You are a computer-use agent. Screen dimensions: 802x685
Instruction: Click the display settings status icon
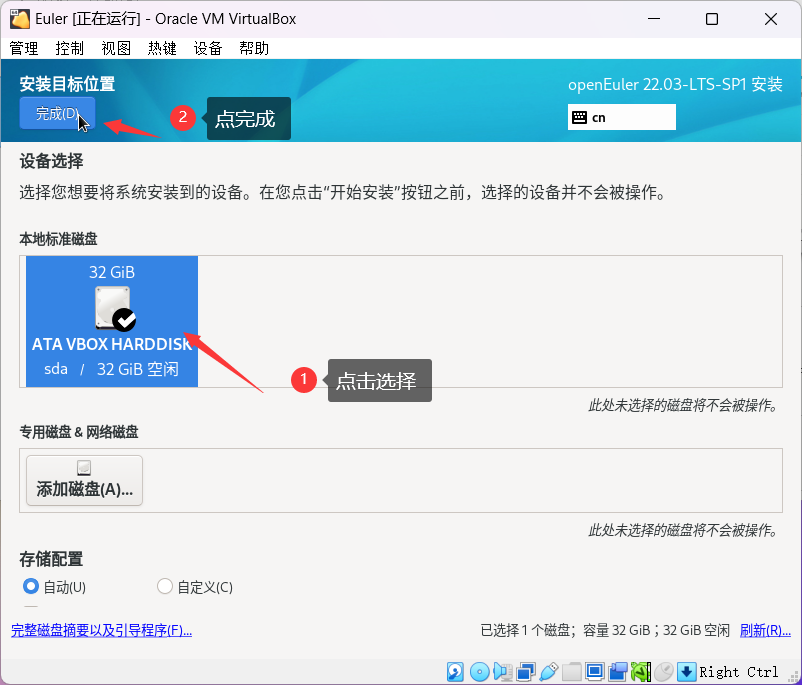pyautogui.click(x=594, y=671)
